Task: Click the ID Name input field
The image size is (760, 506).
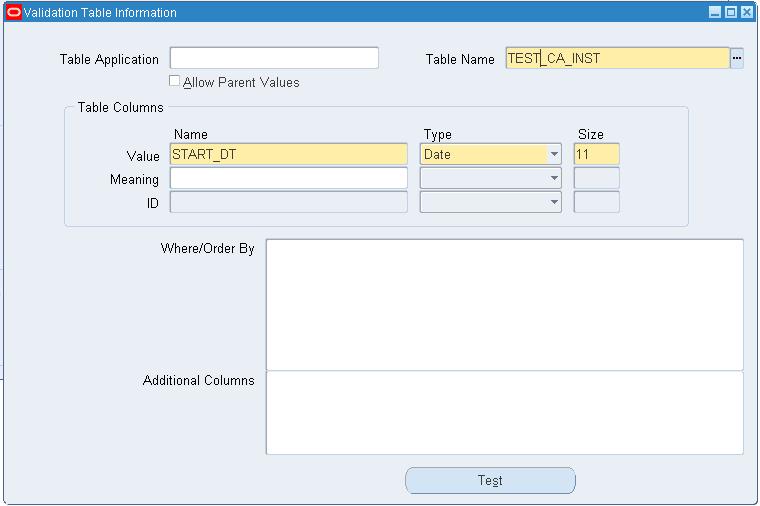Action: tap(289, 202)
